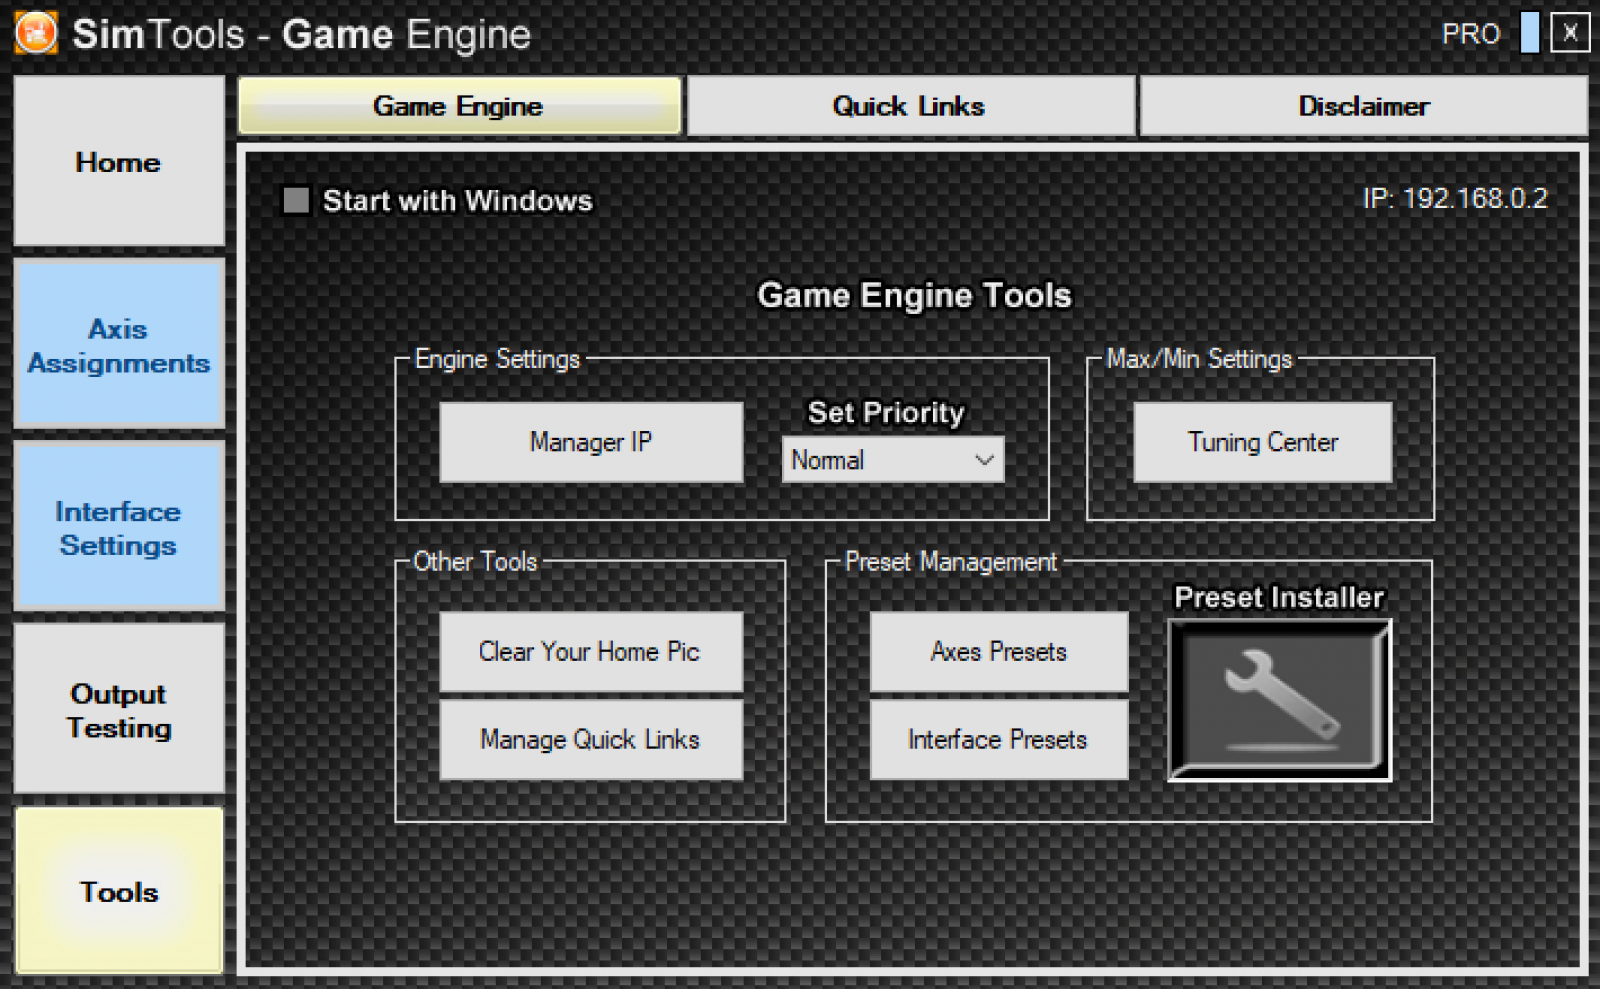
Task: Switch to the Quick Links tab
Action: 910,106
